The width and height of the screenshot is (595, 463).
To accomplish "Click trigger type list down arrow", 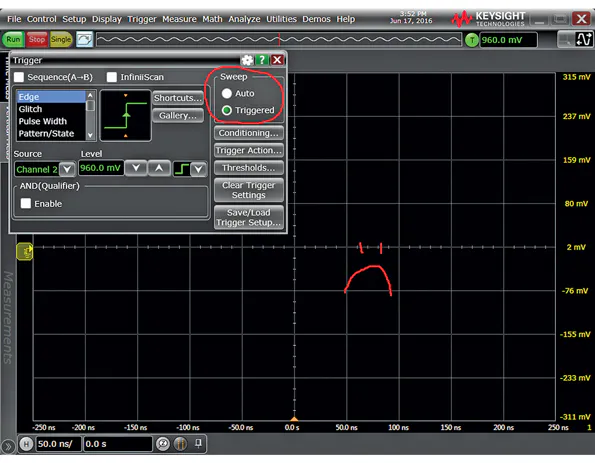I will click(x=90, y=135).
